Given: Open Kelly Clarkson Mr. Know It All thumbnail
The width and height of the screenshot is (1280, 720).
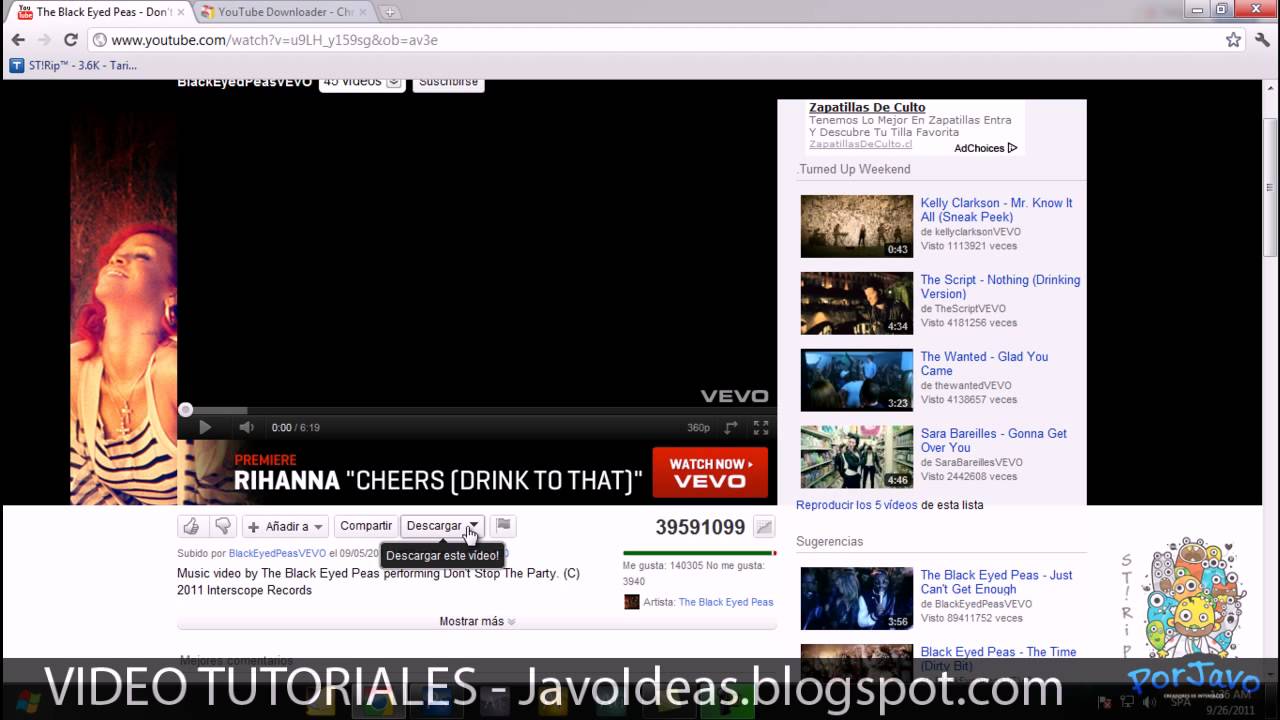Looking at the screenshot, I should coord(857,226).
